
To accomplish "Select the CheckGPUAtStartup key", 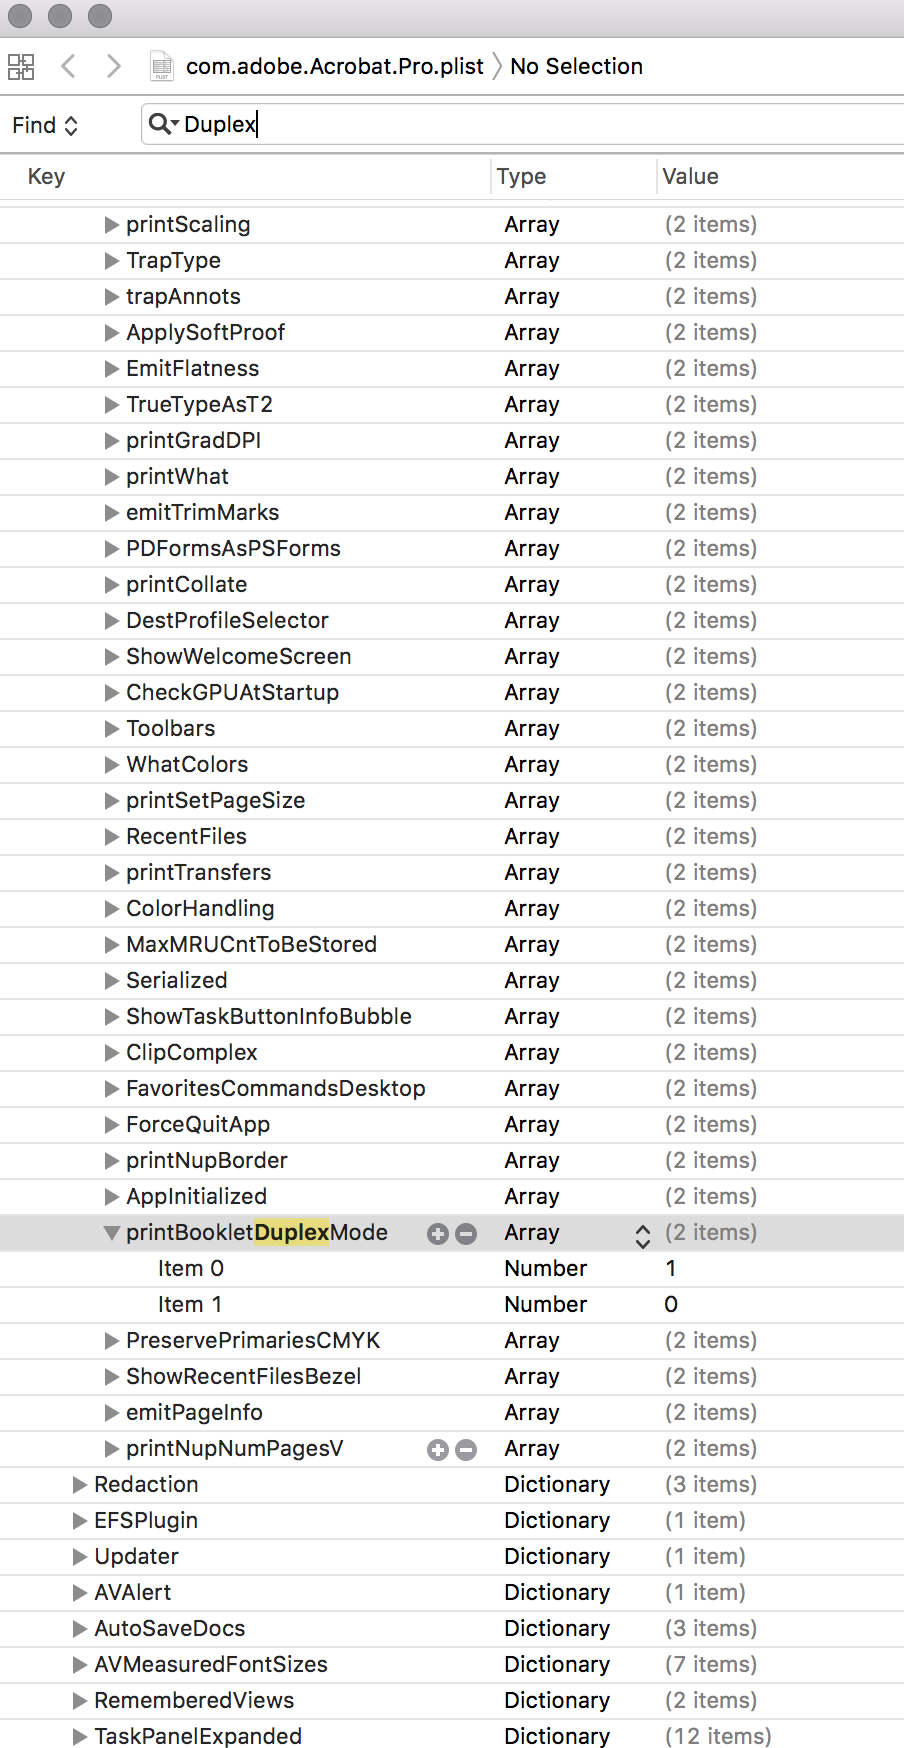I will click(x=232, y=692).
